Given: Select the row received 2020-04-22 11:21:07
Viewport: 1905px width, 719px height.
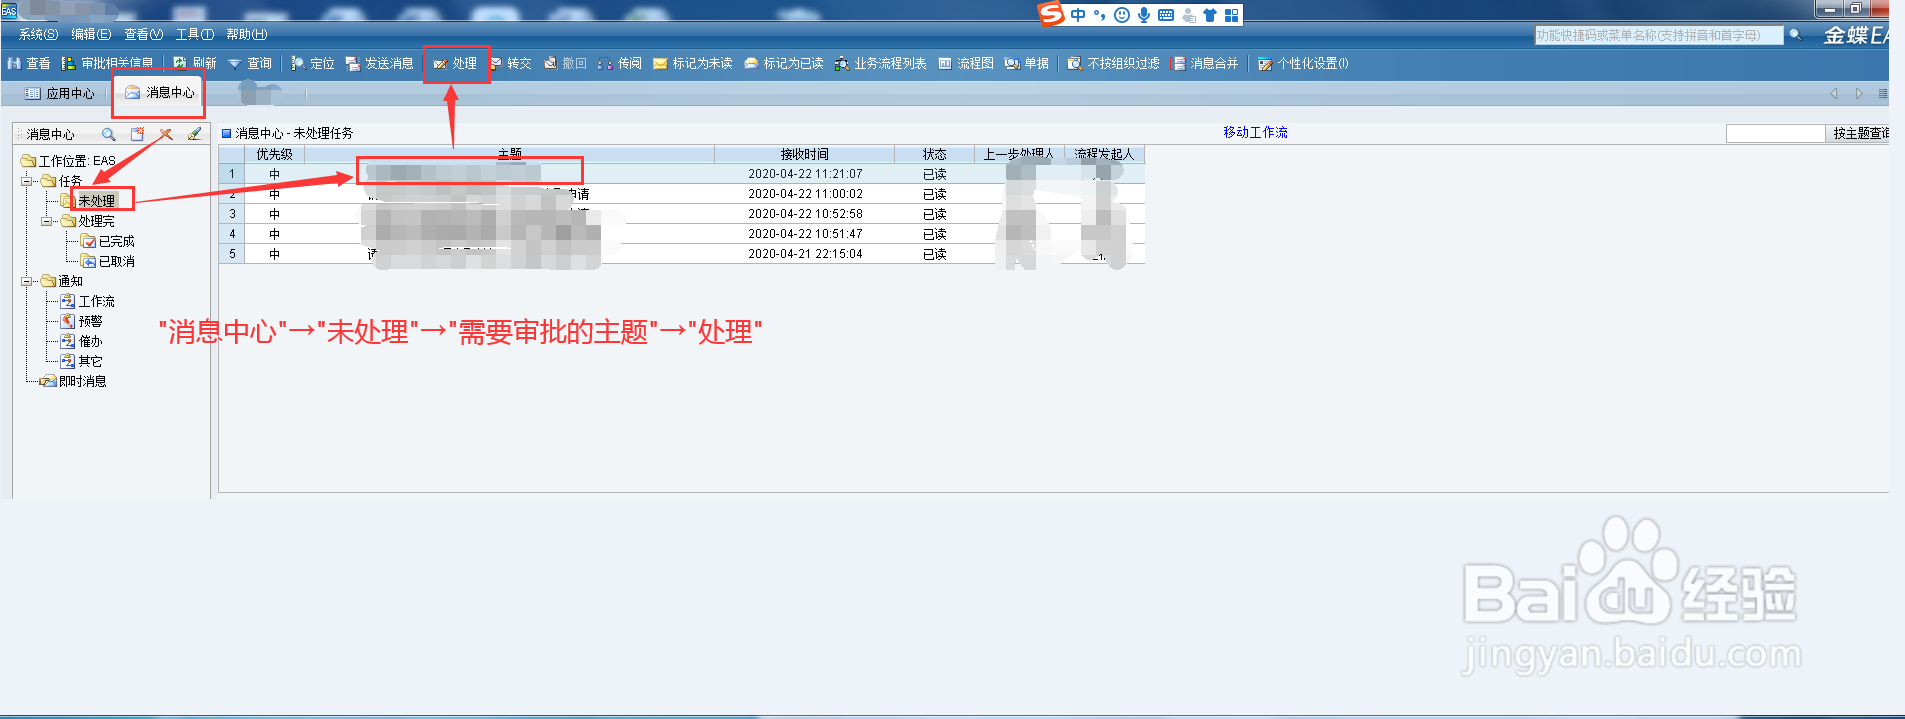Looking at the screenshot, I should click(681, 174).
